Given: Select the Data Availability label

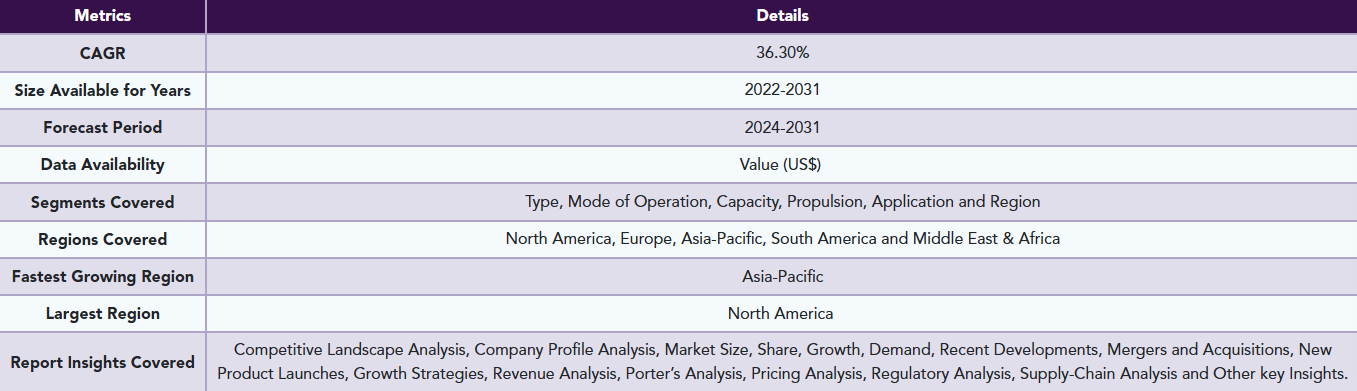Looking at the screenshot, I should click(103, 164).
